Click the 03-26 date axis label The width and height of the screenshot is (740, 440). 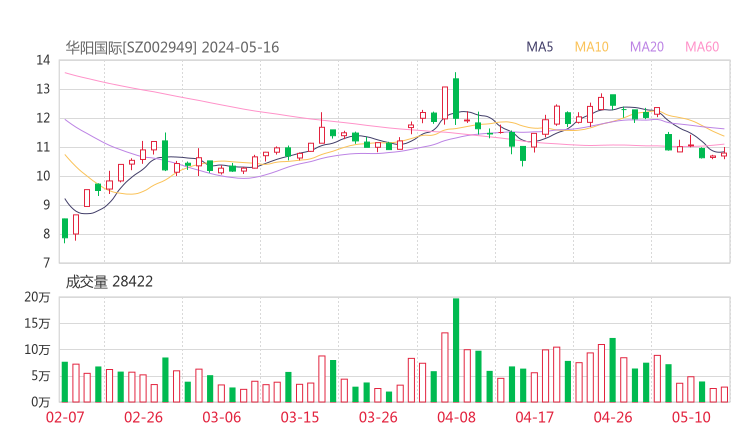coord(378,417)
